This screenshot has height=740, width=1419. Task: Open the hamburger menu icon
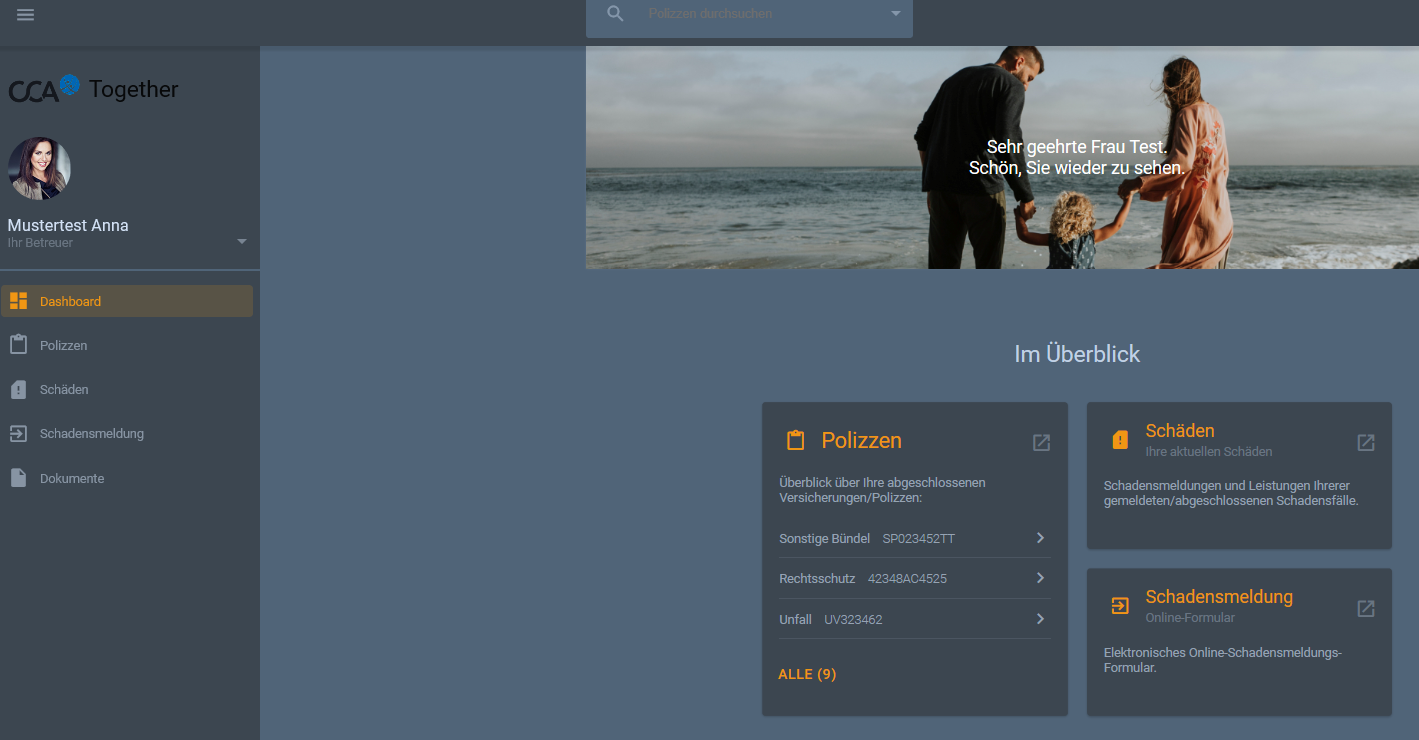(x=26, y=14)
